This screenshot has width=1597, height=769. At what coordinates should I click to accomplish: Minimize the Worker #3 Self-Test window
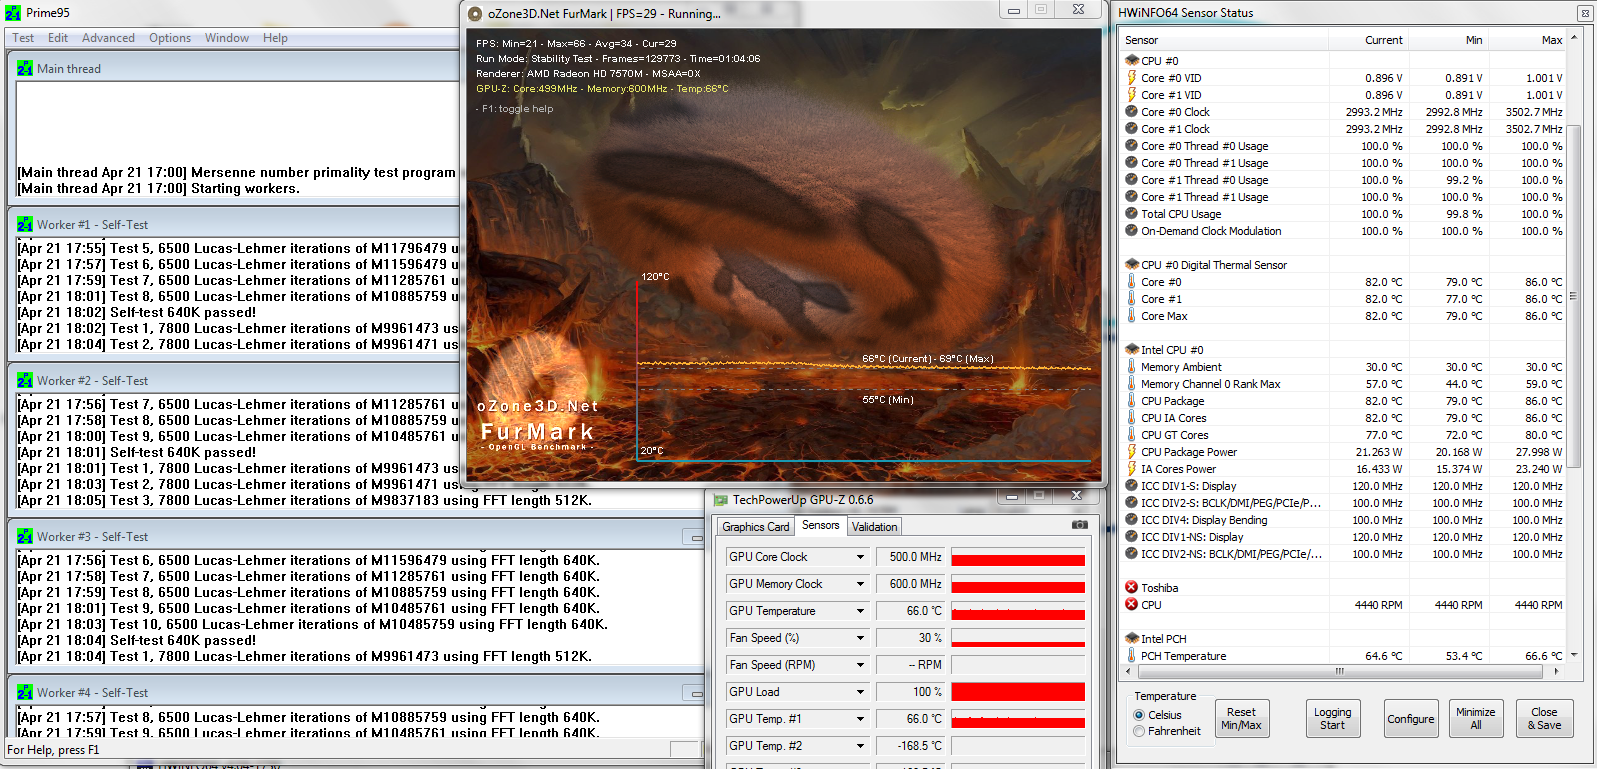coord(694,537)
